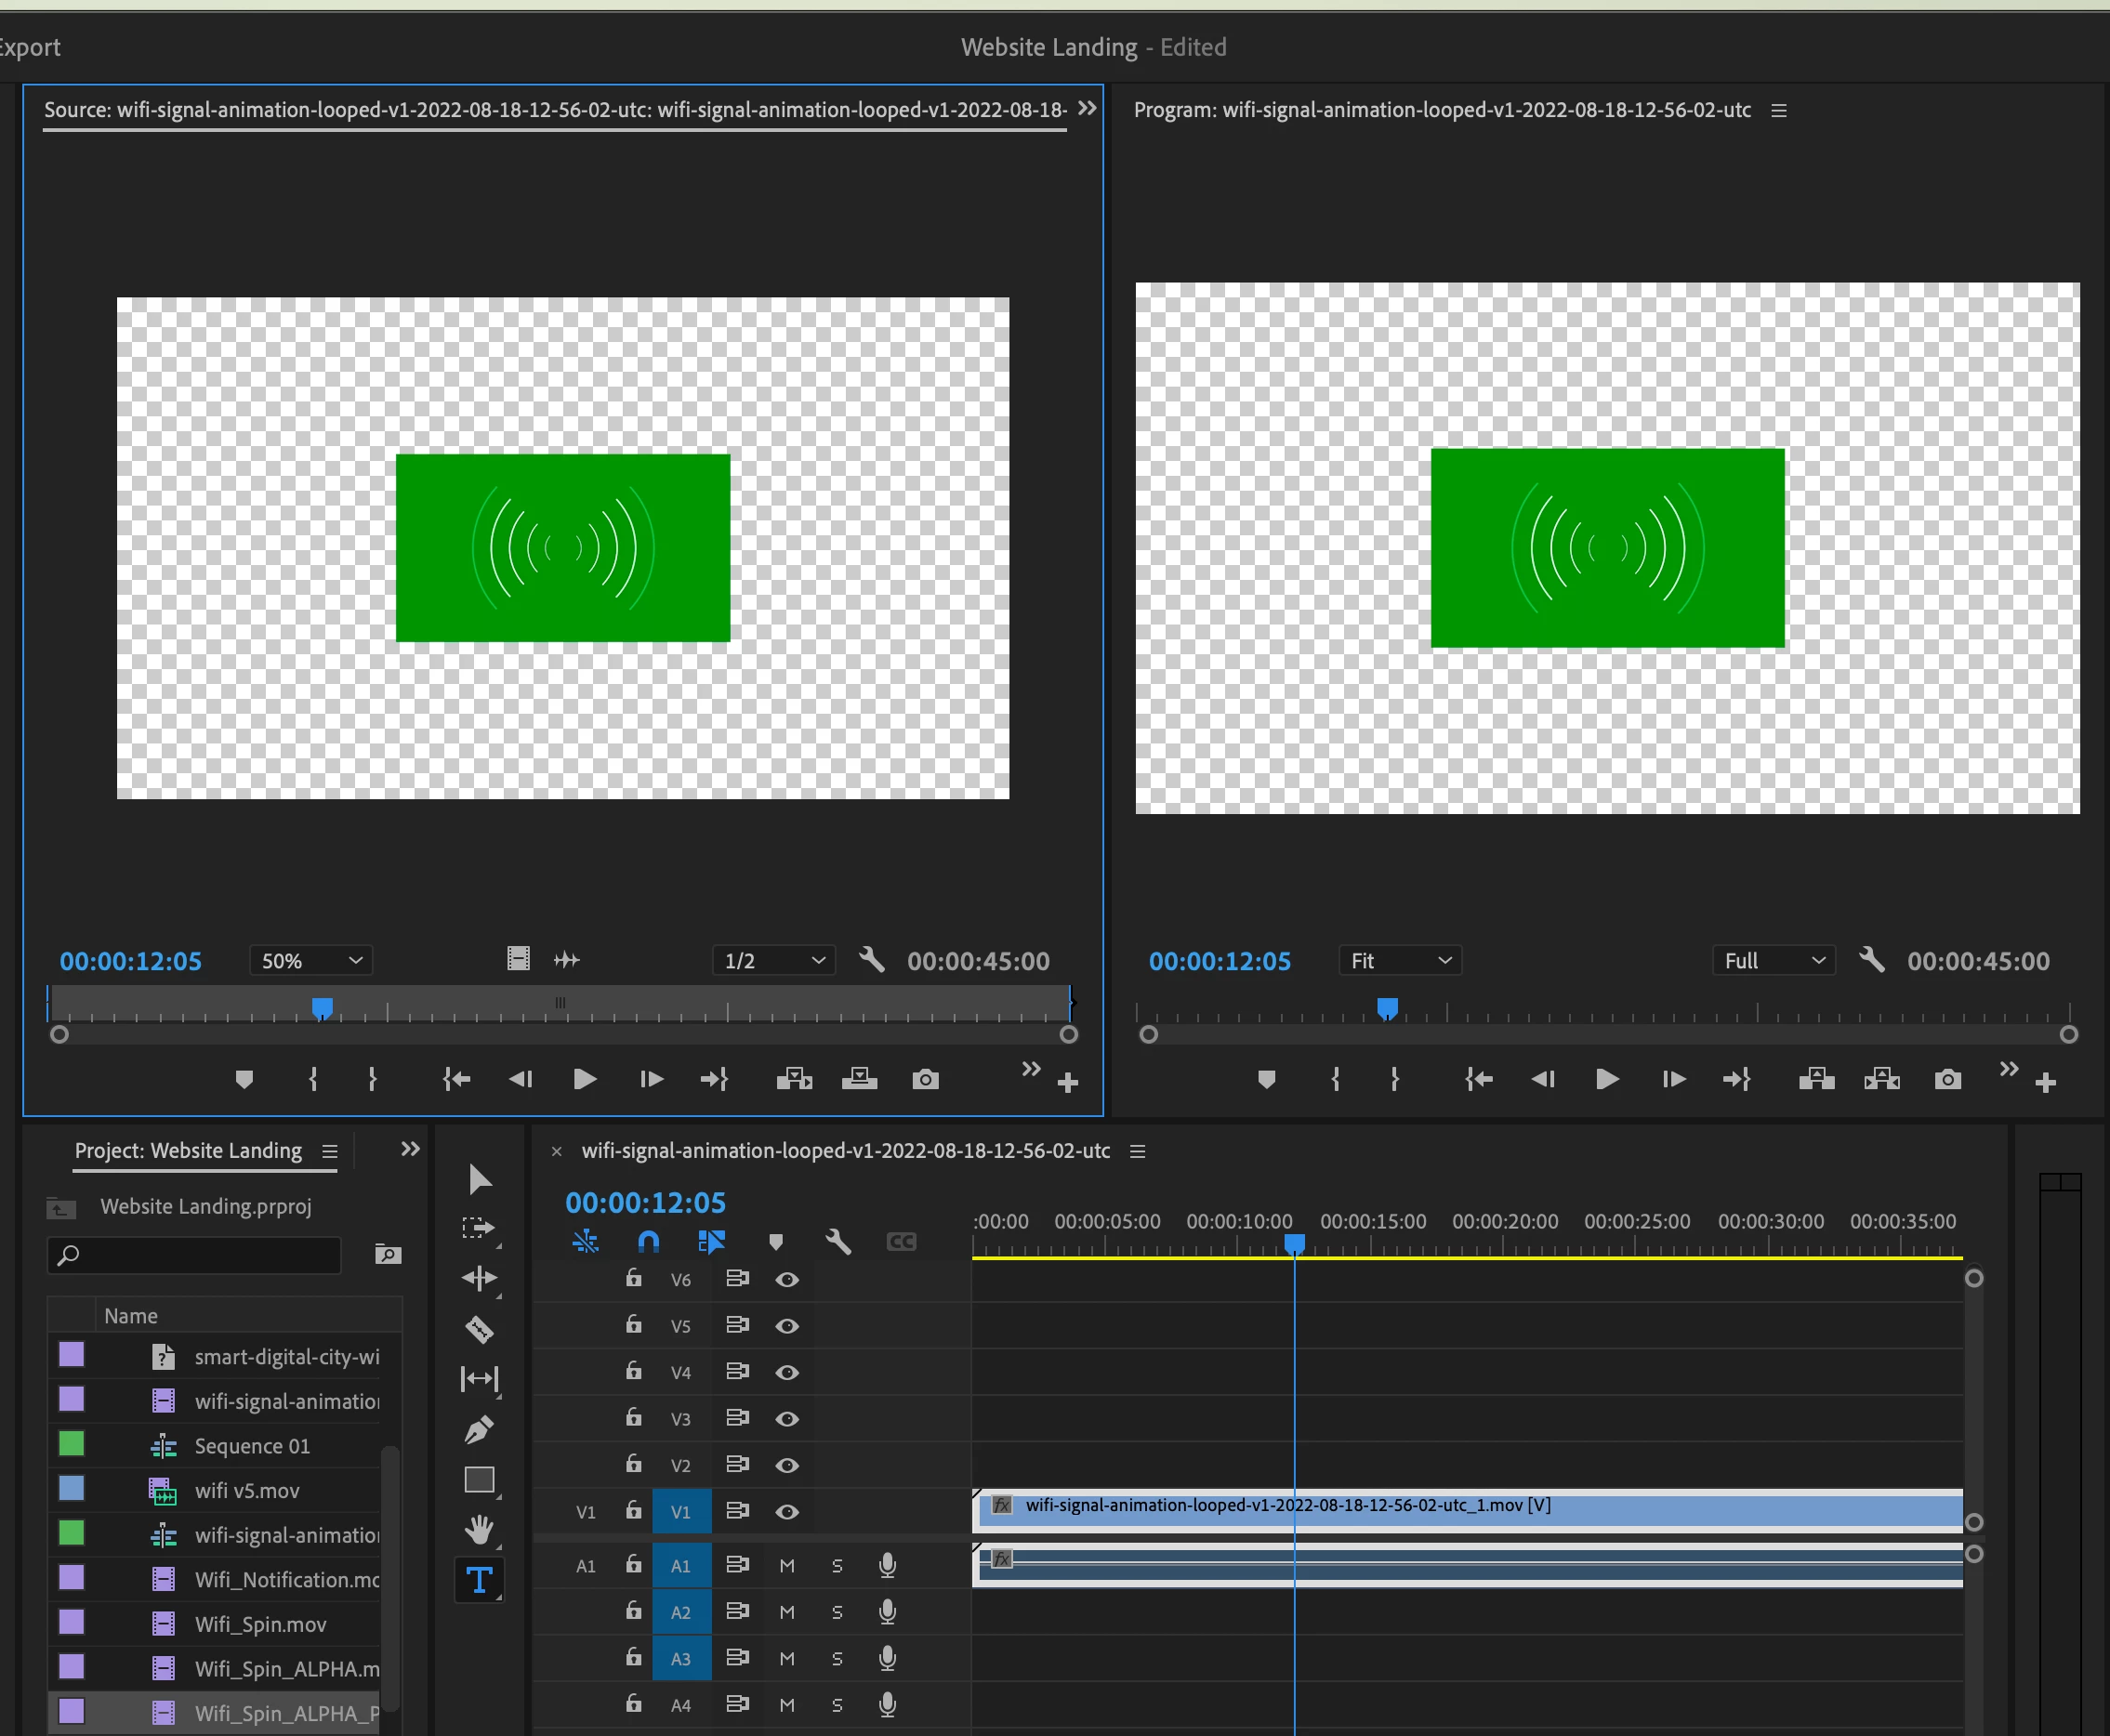
Task: Select the Track Select Forward tool
Action: tap(479, 1228)
